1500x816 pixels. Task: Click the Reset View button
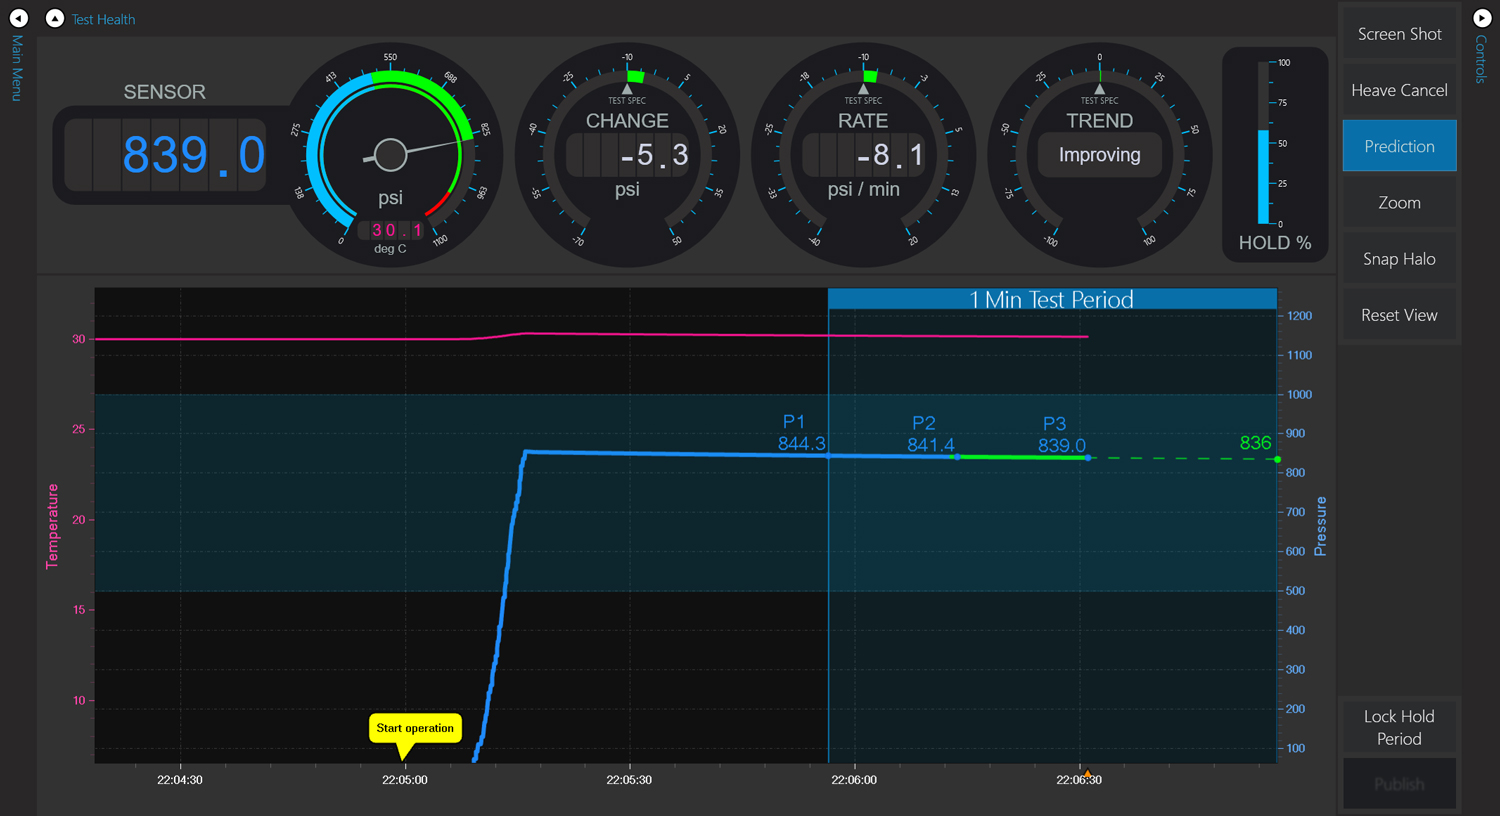1399,315
